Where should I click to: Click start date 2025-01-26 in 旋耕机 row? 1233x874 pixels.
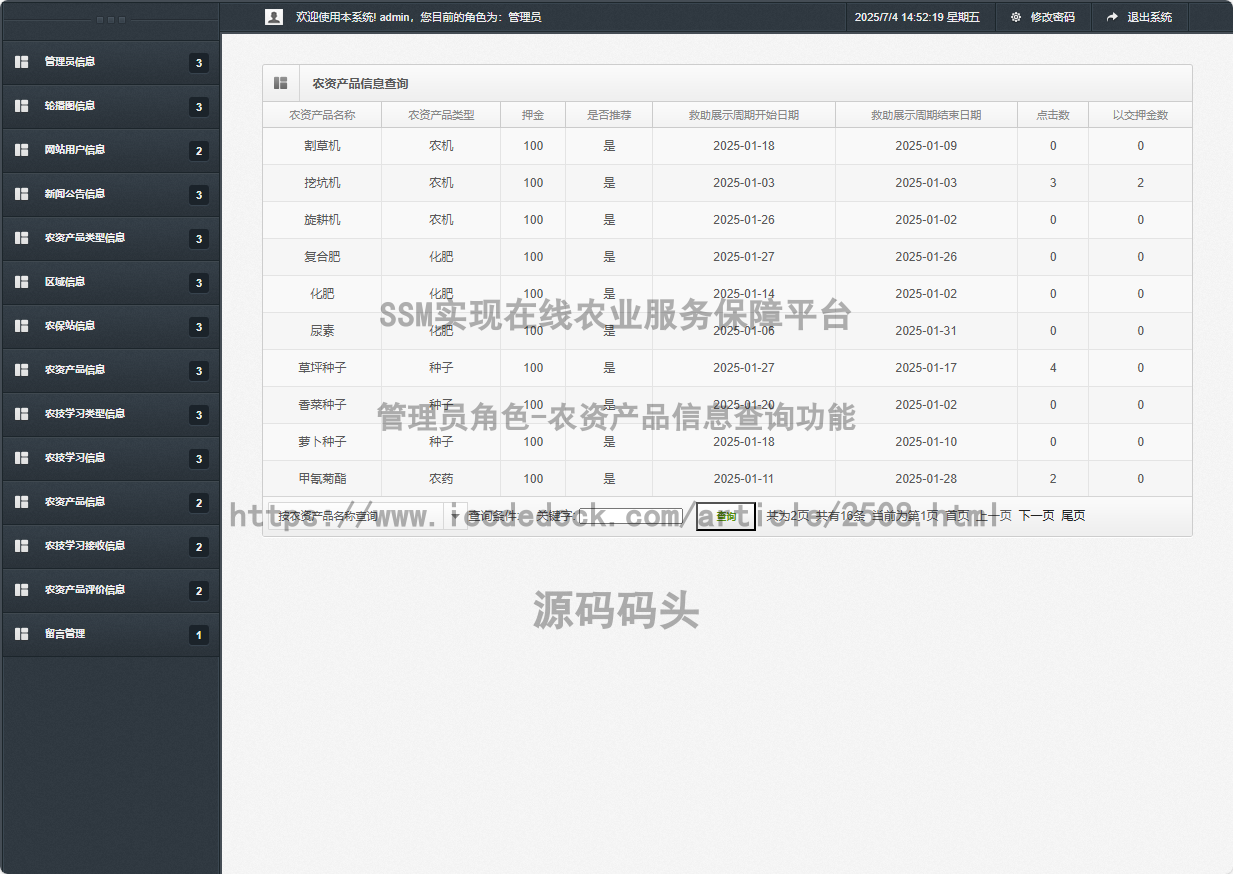tap(744, 220)
